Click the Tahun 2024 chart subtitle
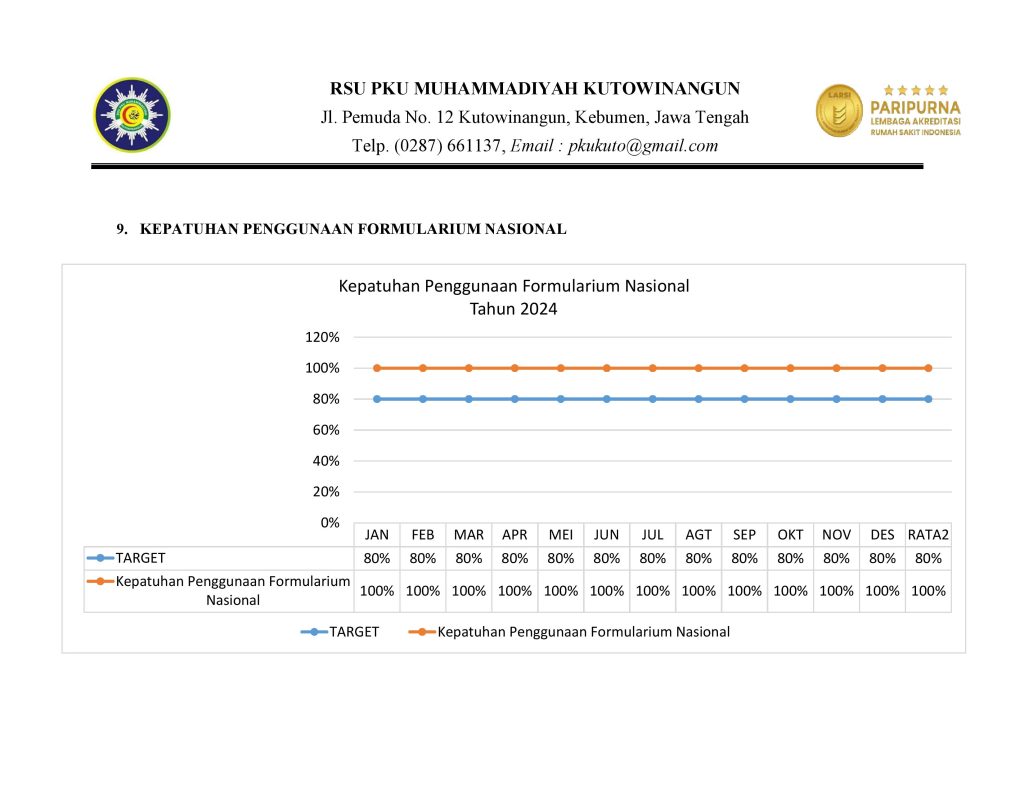The height and width of the screenshot is (791, 1024). [x=513, y=309]
